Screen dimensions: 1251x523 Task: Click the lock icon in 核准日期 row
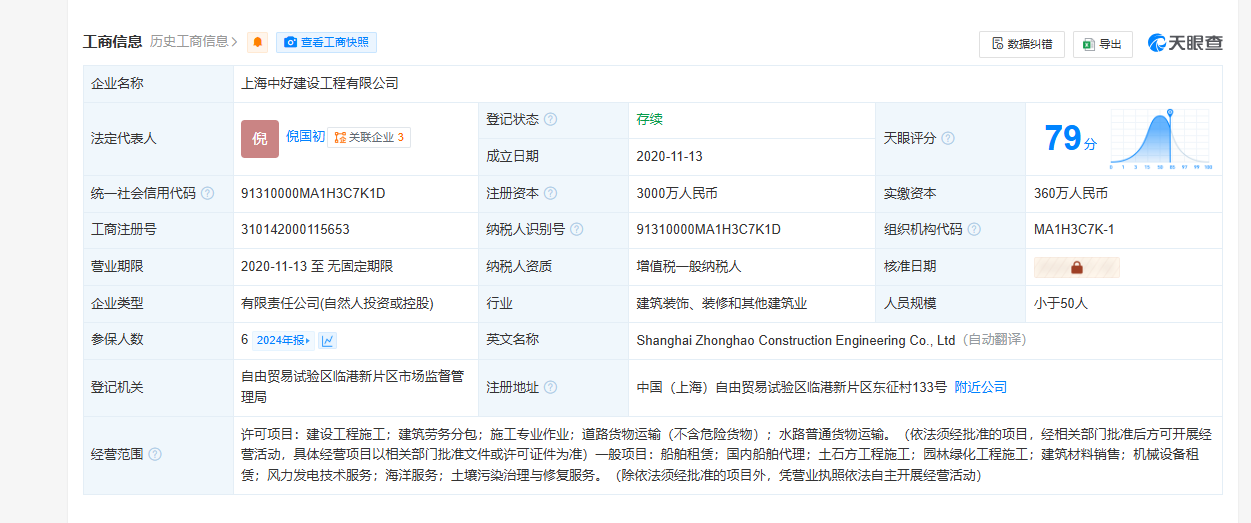click(1077, 267)
